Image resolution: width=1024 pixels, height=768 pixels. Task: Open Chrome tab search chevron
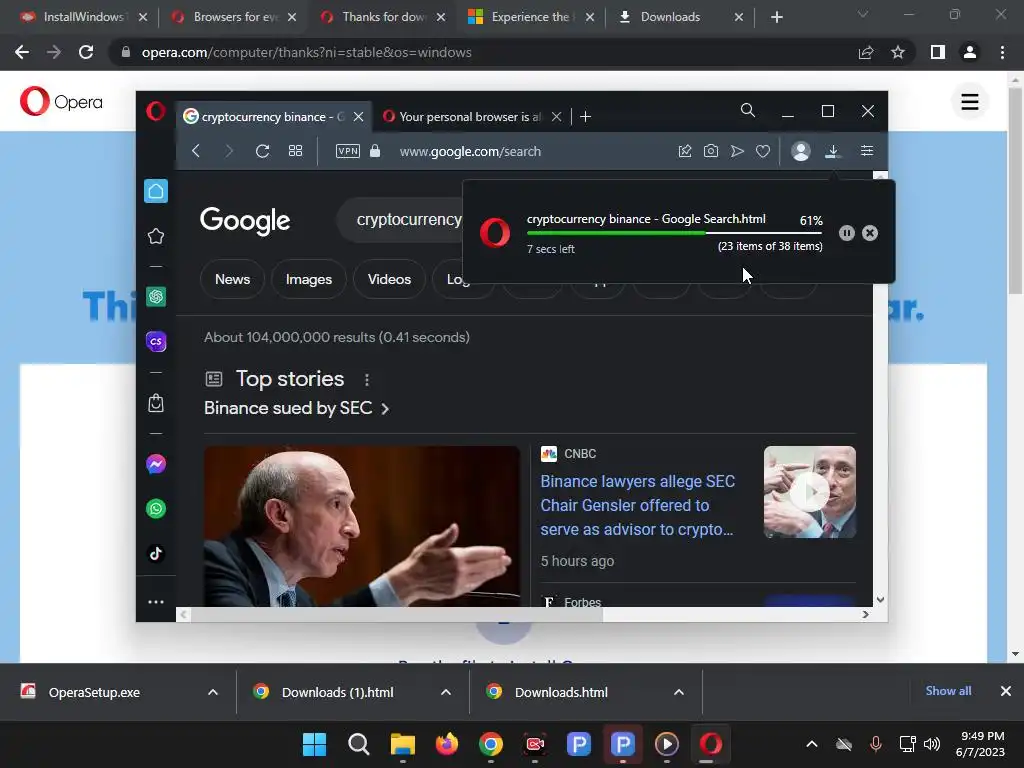coord(863,14)
